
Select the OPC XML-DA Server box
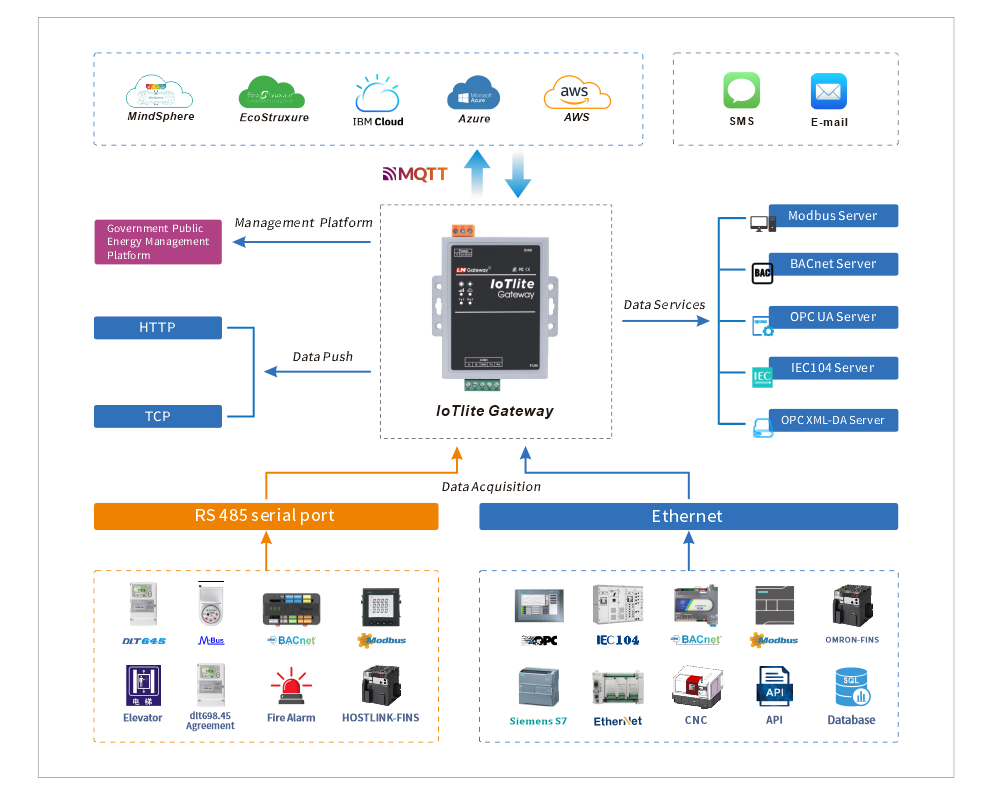point(833,420)
